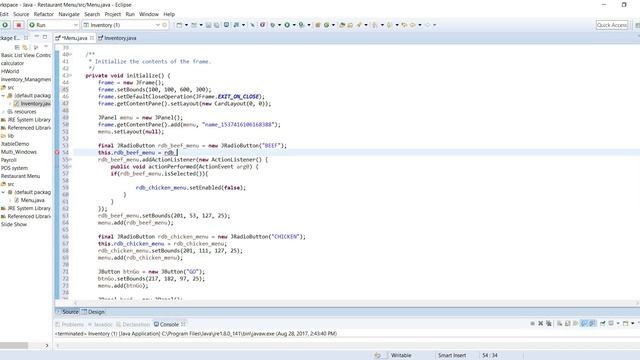Switch to the Inventory.java editor tab
The width and height of the screenshot is (640, 360).
[118, 38]
